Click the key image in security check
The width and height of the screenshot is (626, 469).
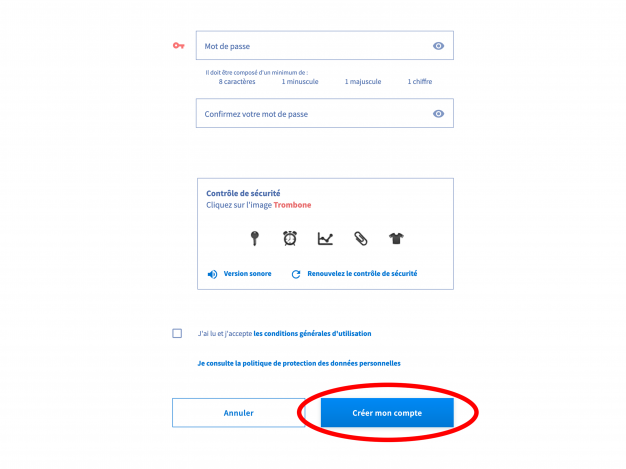click(x=255, y=238)
